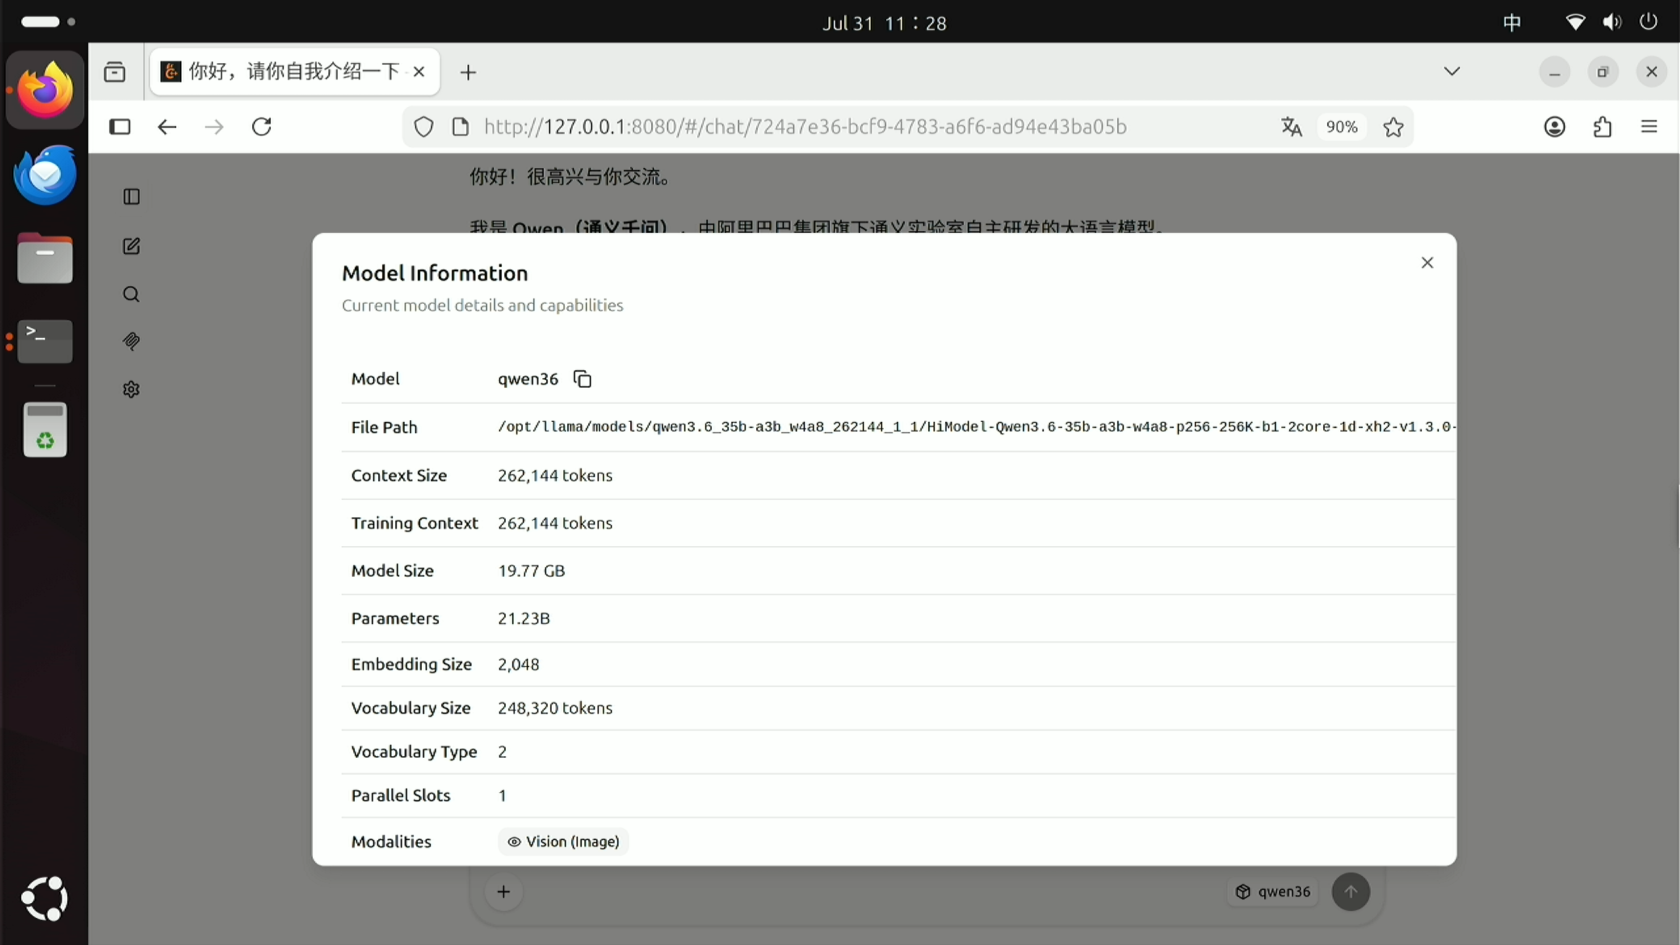Open the Firefox View recent browsing icon
The image size is (1680, 945).
115,72
